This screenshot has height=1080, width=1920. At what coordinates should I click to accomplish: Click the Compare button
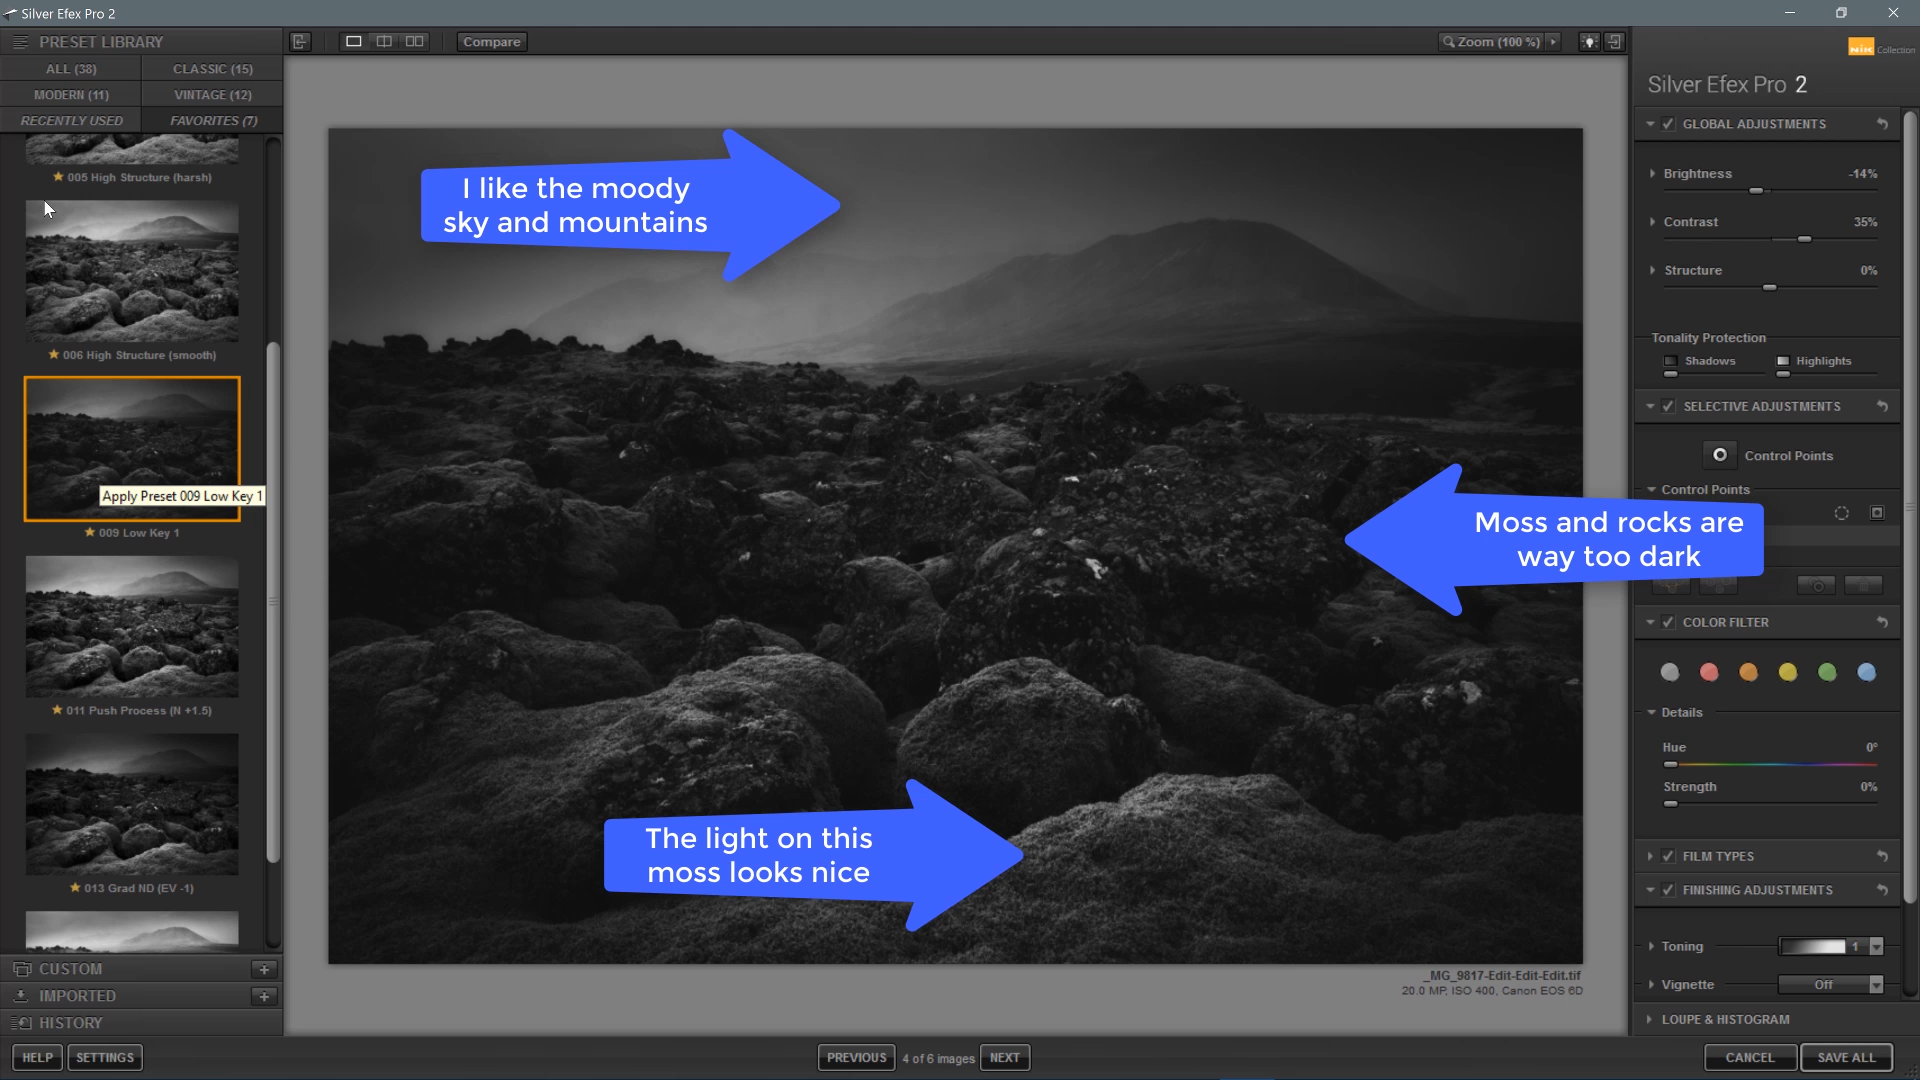[492, 42]
